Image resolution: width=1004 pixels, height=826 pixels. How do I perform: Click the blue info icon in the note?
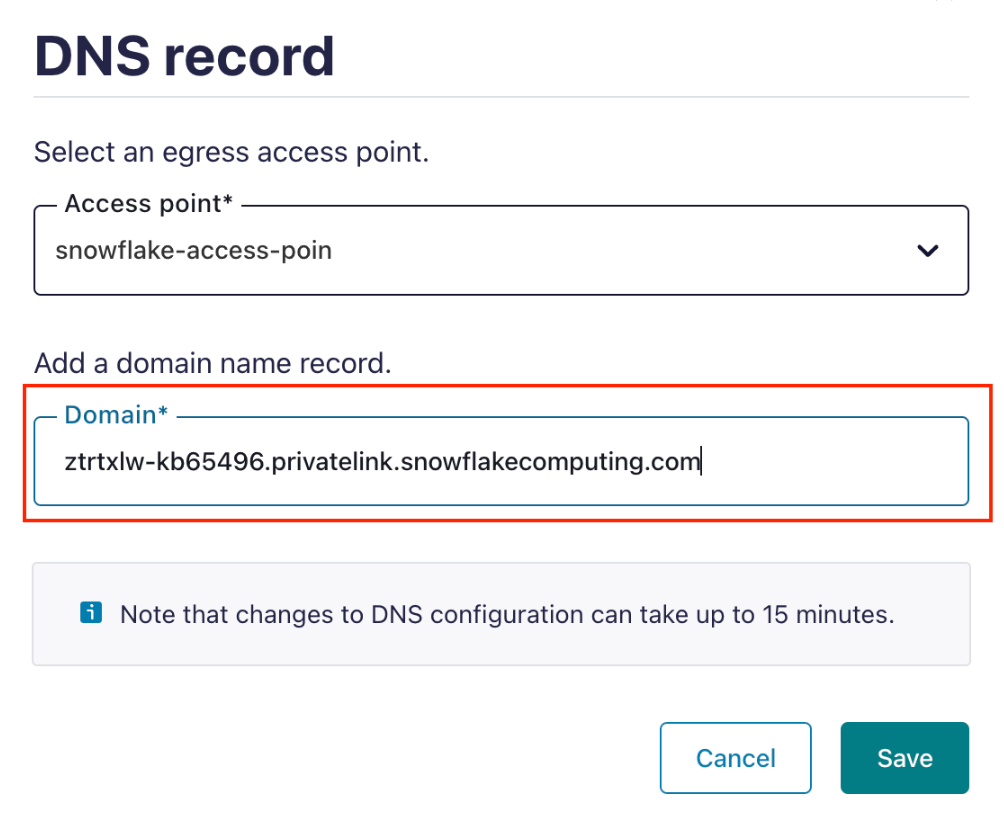click(90, 613)
